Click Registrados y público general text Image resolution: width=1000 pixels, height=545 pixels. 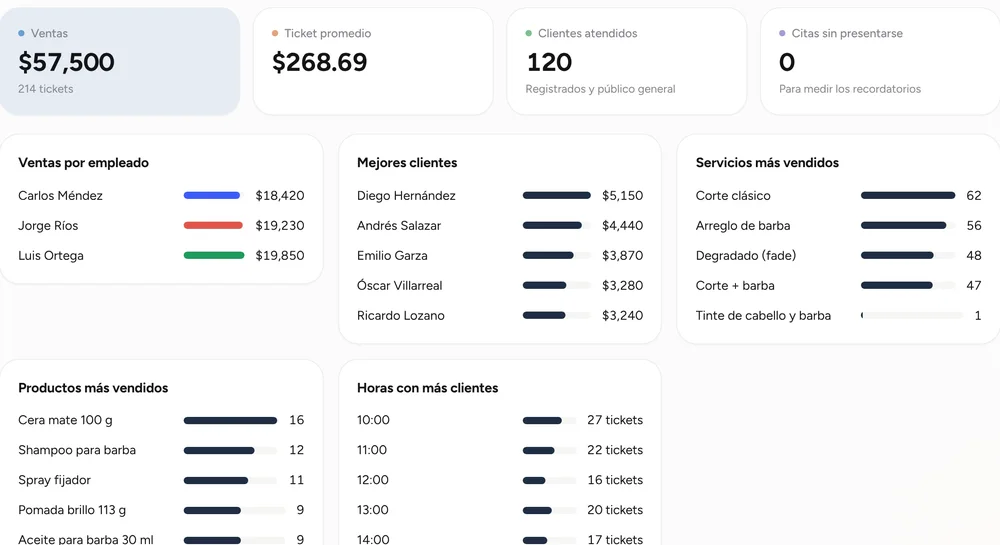click(x=600, y=89)
